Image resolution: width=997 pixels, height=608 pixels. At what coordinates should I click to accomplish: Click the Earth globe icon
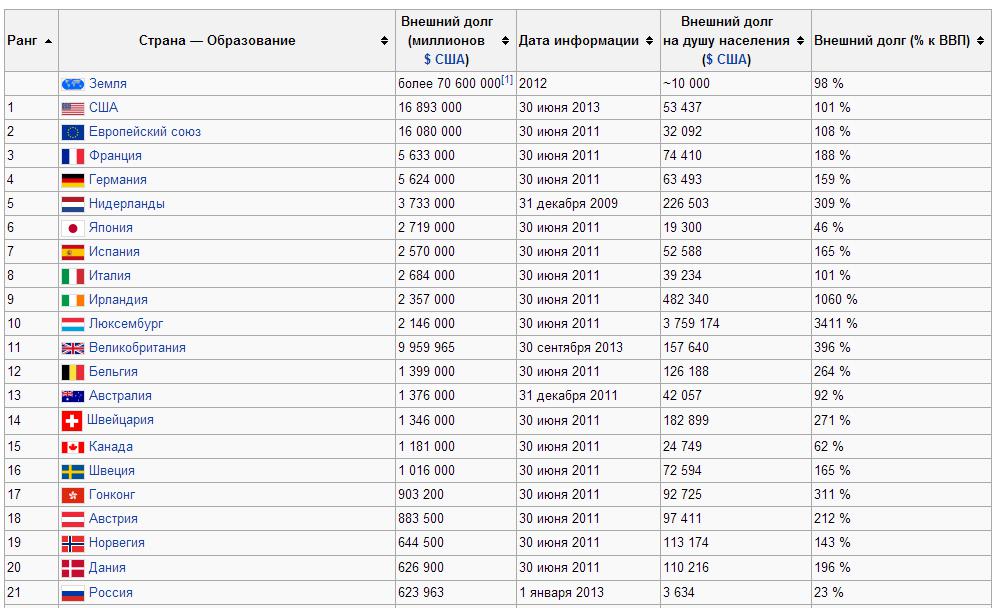click(x=73, y=84)
